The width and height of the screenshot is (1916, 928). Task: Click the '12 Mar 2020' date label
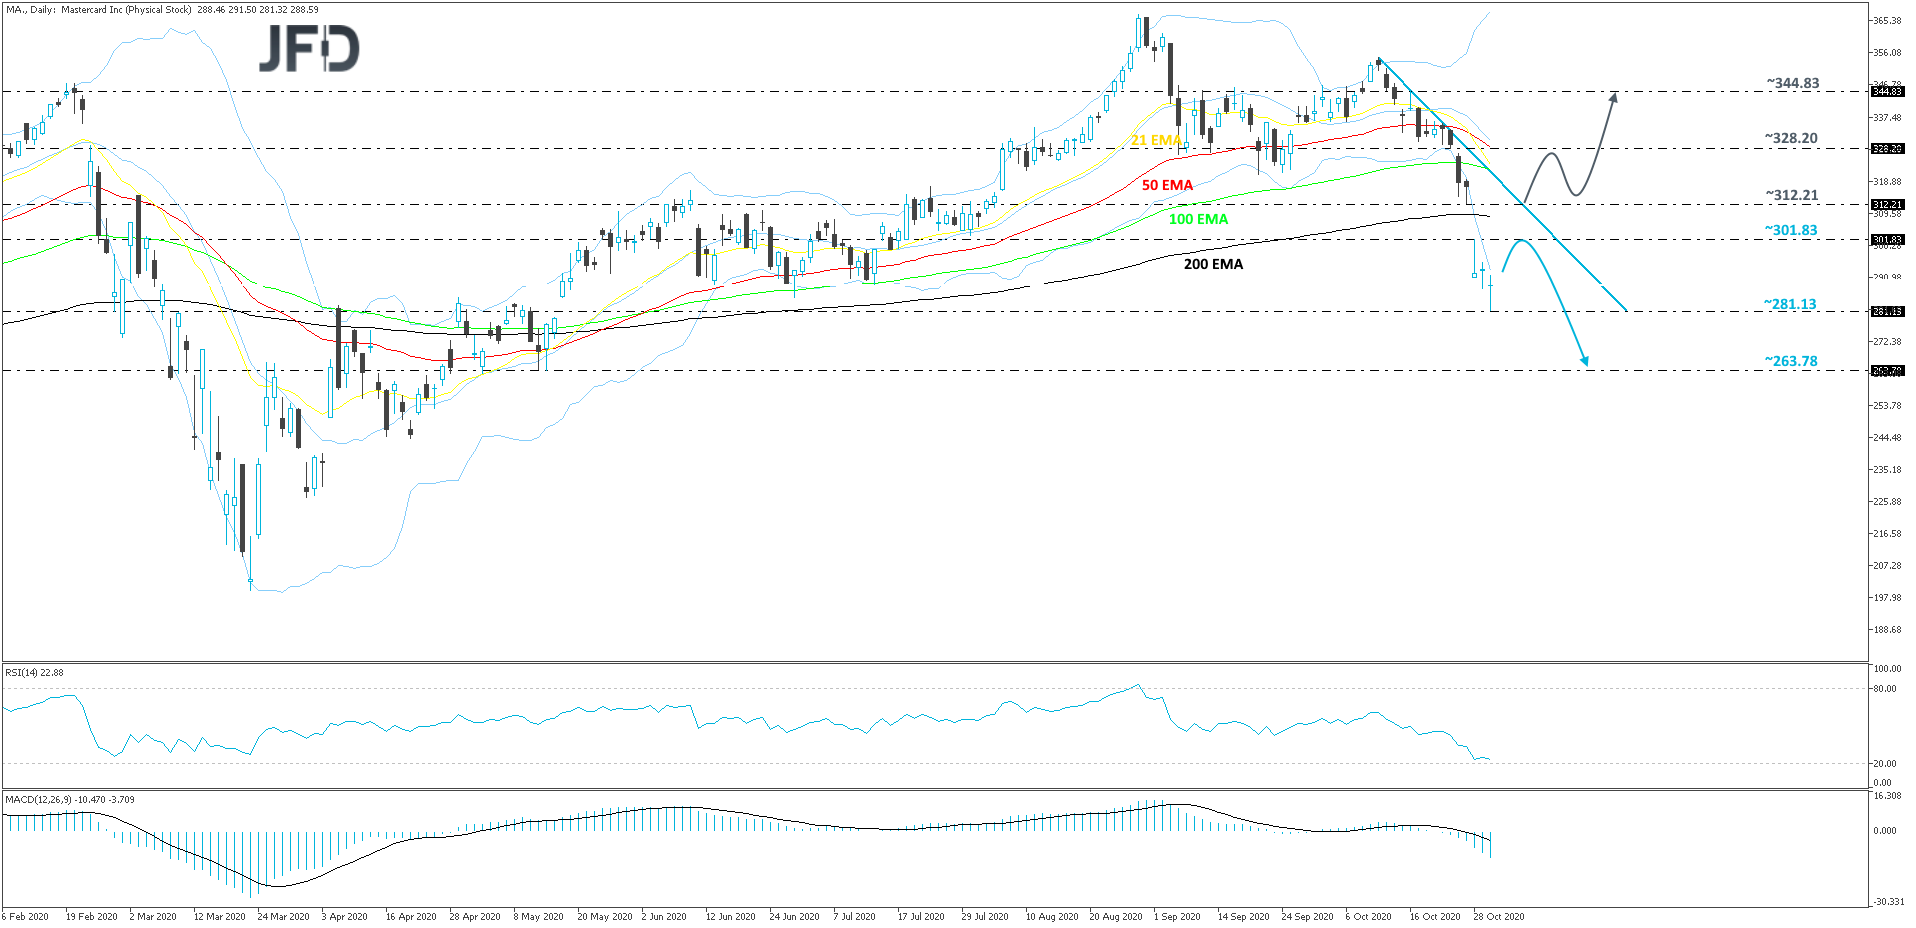point(219,917)
